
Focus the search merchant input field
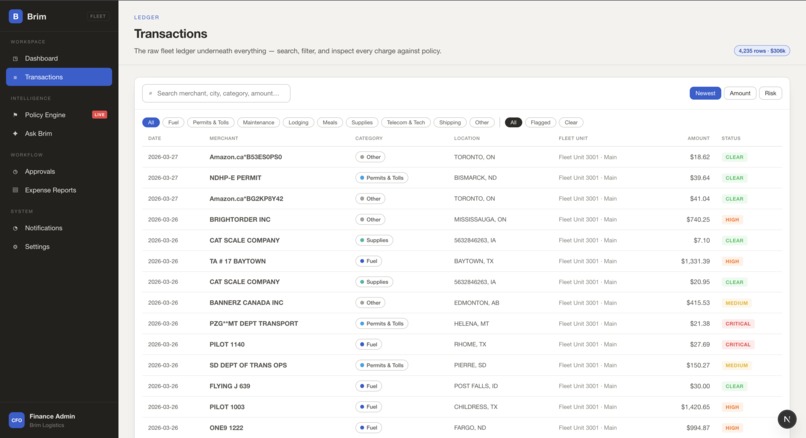tap(216, 94)
